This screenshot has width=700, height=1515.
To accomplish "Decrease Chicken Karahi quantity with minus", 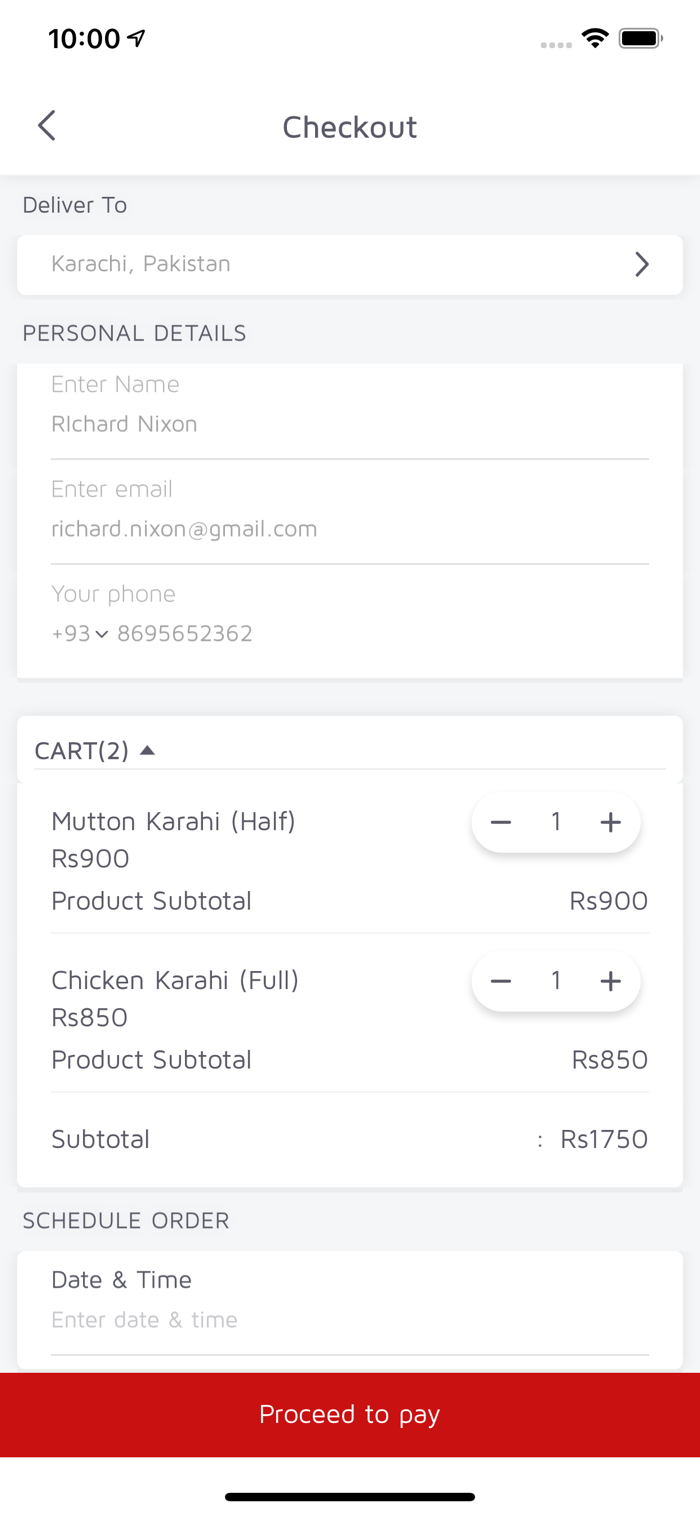I will [501, 981].
